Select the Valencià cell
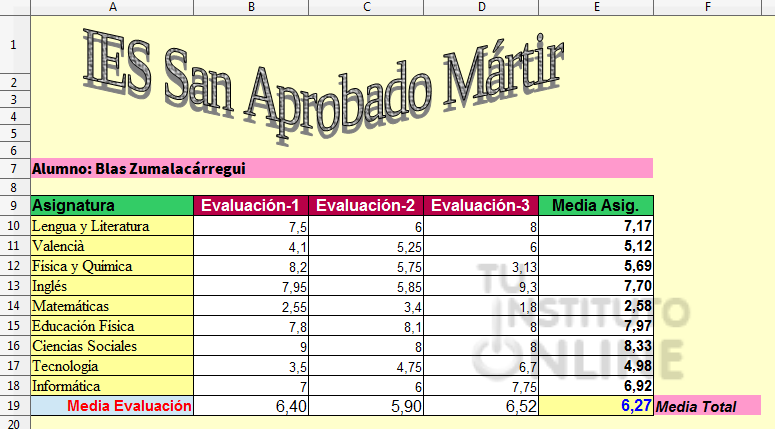The height and width of the screenshot is (429, 775). point(112,246)
